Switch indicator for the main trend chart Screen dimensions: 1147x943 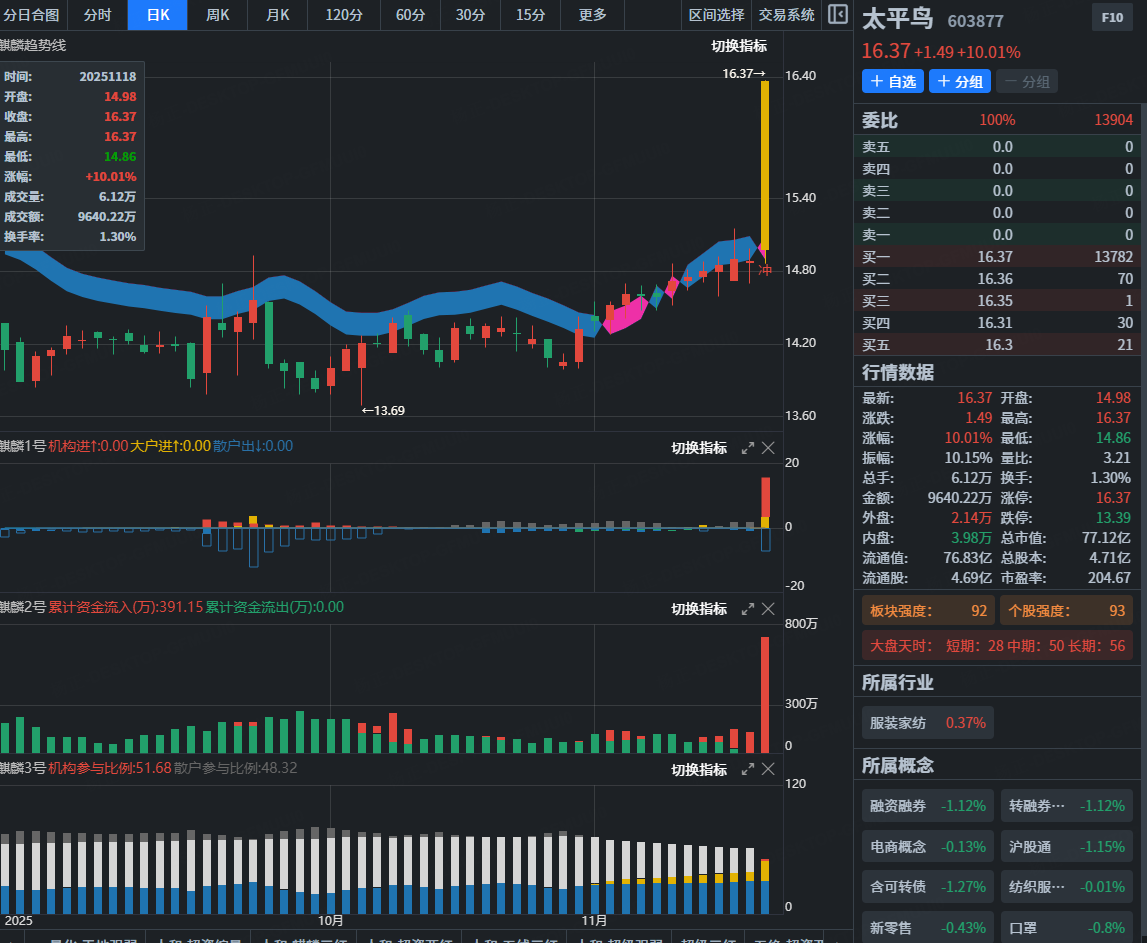point(739,46)
